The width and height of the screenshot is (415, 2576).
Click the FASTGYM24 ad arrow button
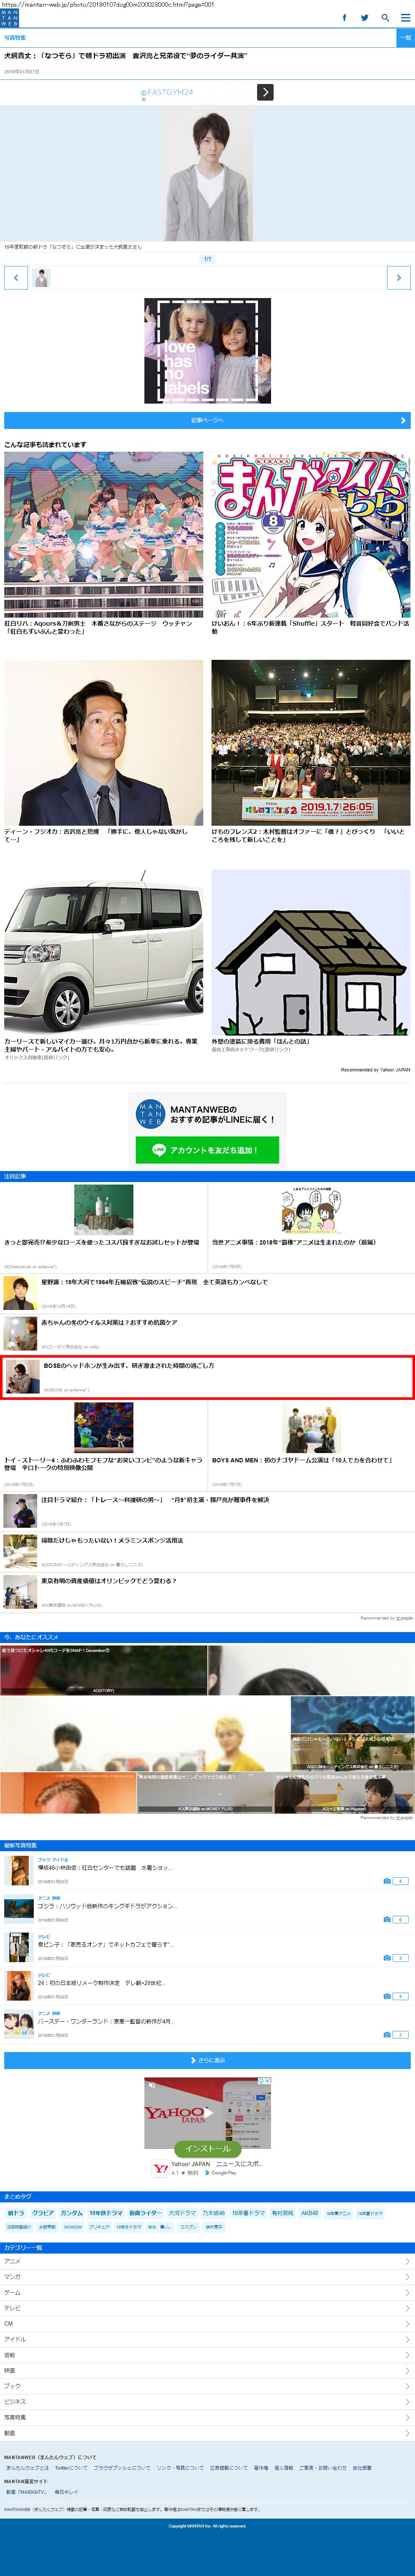point(265,92)
